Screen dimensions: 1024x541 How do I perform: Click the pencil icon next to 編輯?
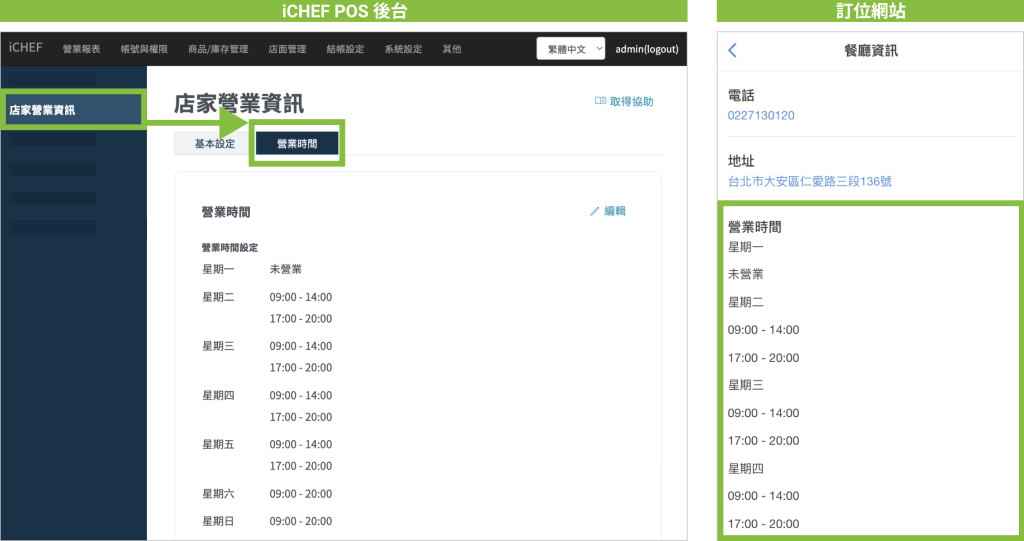pos(595,211)
